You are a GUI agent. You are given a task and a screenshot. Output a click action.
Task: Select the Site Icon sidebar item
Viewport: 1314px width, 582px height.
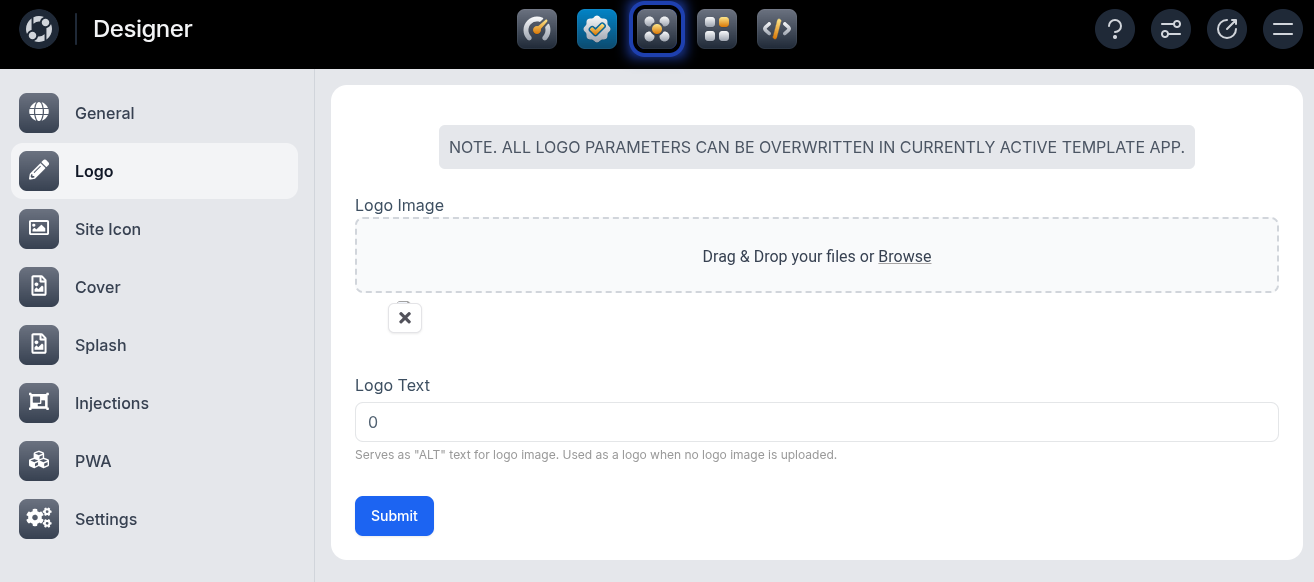point(108,229)
